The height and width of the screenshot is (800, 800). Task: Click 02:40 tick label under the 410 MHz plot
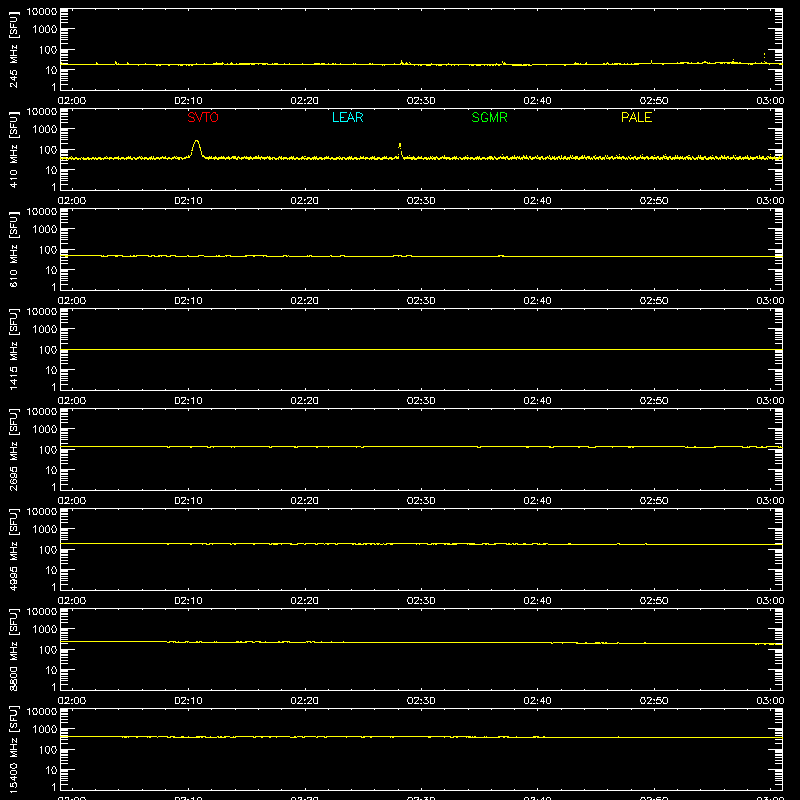[537, 201]
